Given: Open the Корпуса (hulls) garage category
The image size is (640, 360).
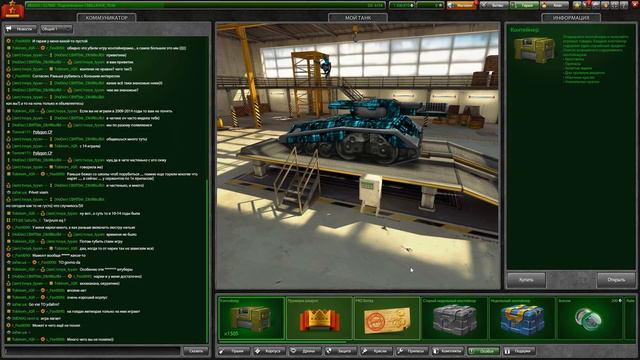Looking at the screenshot, I should (x=269, y=351).
